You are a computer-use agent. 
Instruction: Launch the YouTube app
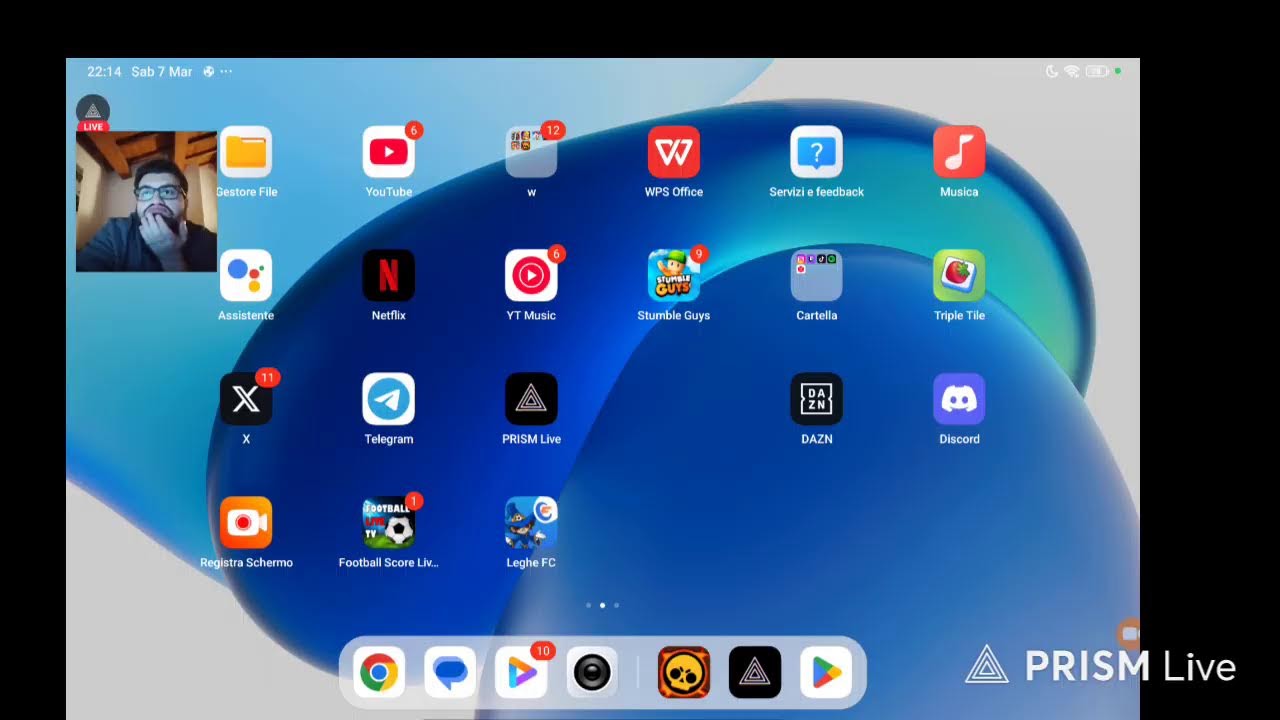click(x=389, y=152)
